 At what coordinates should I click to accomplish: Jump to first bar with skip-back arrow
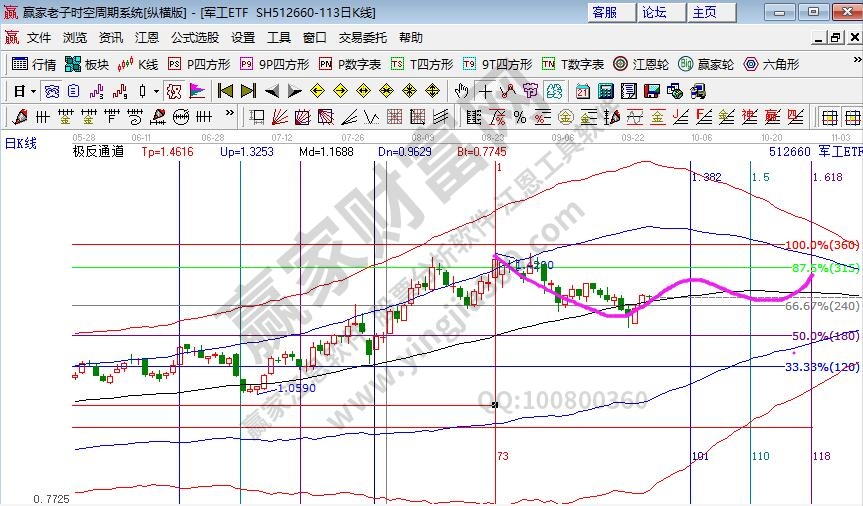tap(225, 91)
